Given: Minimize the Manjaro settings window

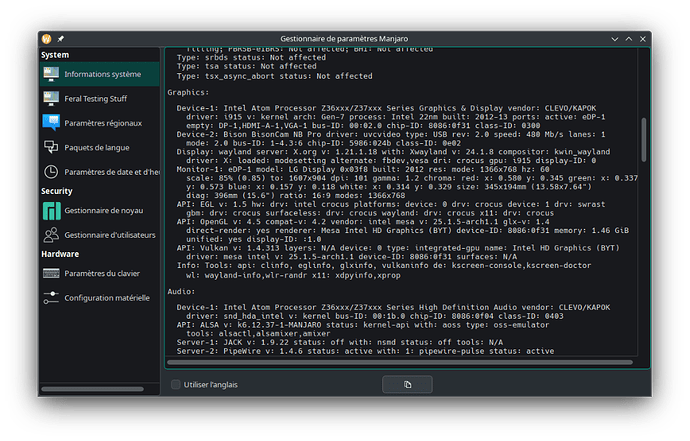Looking at the screenshot, I should coord(615,39).
